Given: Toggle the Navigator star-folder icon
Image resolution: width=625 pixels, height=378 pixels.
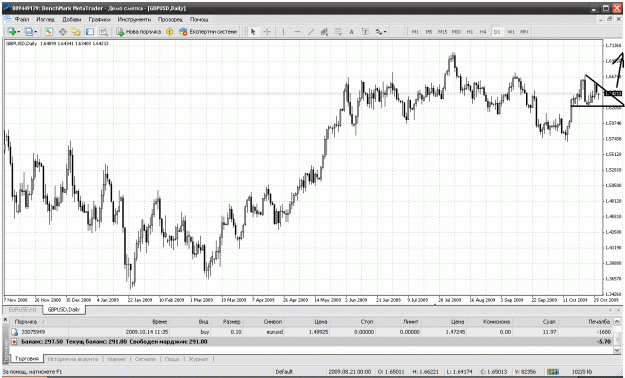Looking at the screenshot, I should [x=76, y=32].
